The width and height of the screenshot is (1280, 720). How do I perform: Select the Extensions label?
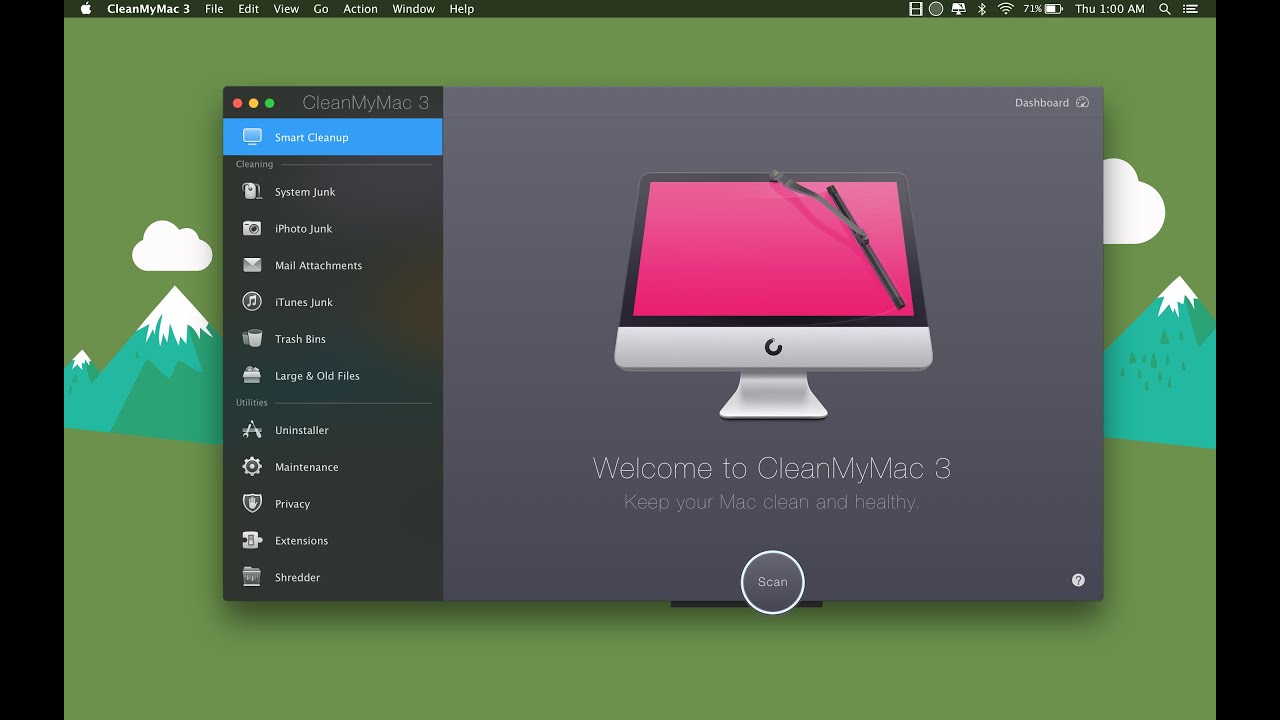302,541
